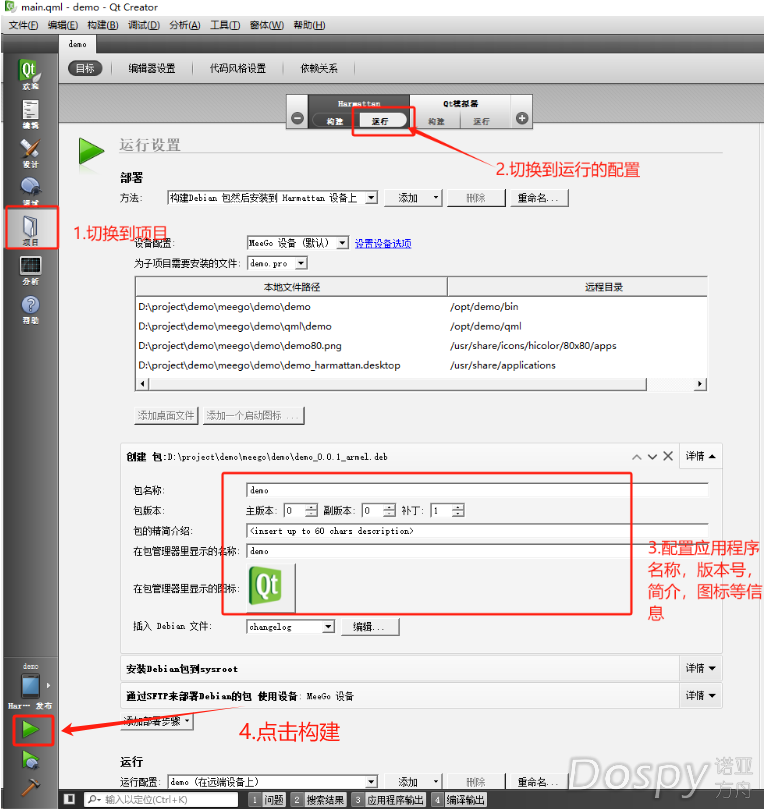Viewport: 765px width, 809px height.
Task: Click the locator search input
Action: pyautogui.click(x=161, y=799)
